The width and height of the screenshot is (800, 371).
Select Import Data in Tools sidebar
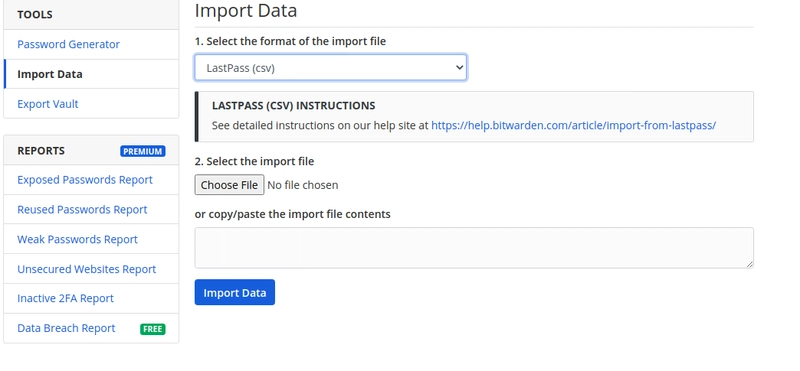(x=49, y=74)
